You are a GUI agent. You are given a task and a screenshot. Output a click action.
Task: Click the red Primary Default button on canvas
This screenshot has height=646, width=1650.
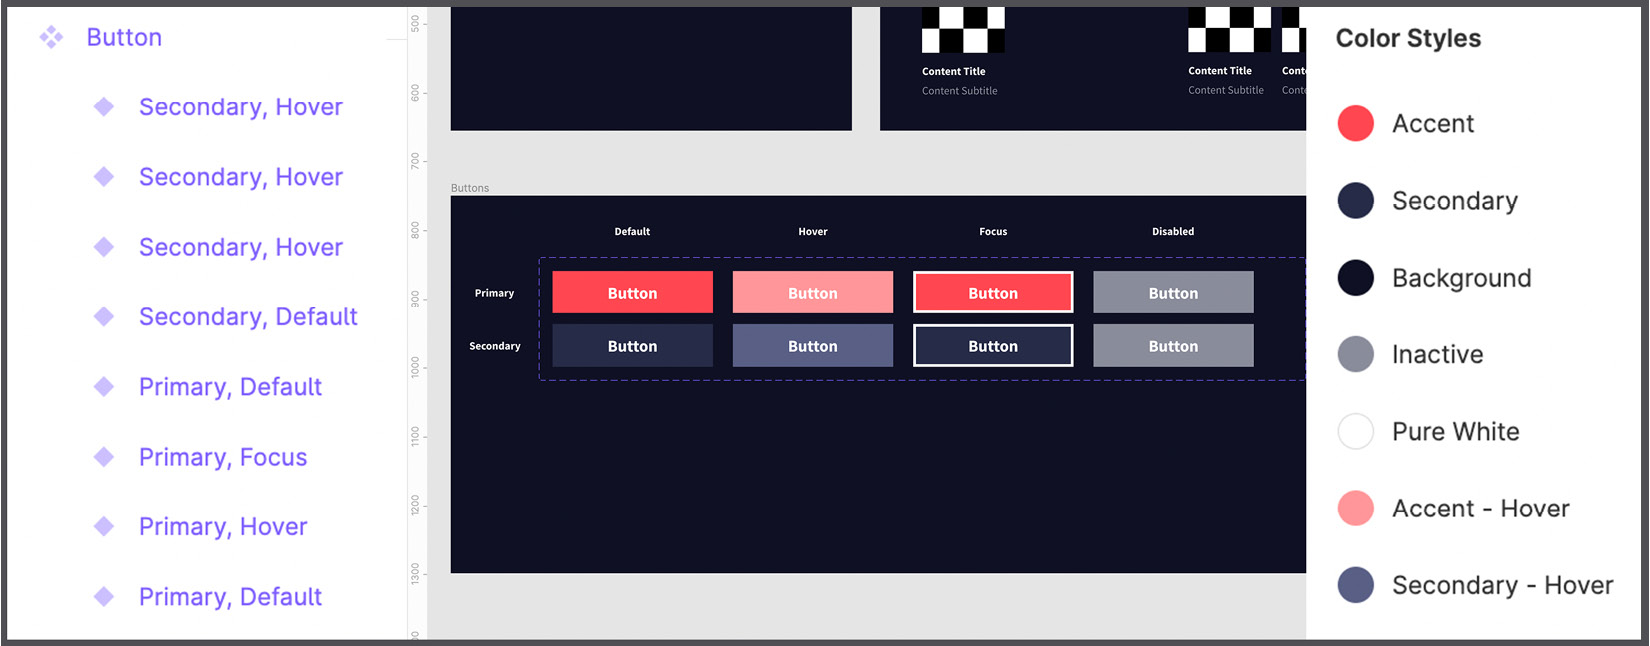[x=632, y=293]
